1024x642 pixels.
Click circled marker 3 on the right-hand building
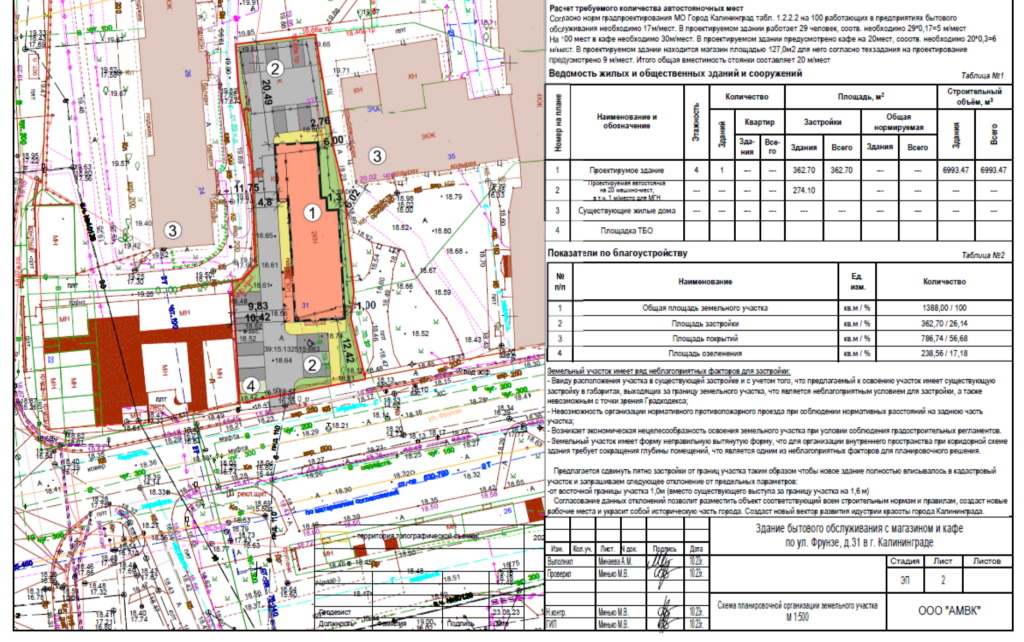[376, 155]
